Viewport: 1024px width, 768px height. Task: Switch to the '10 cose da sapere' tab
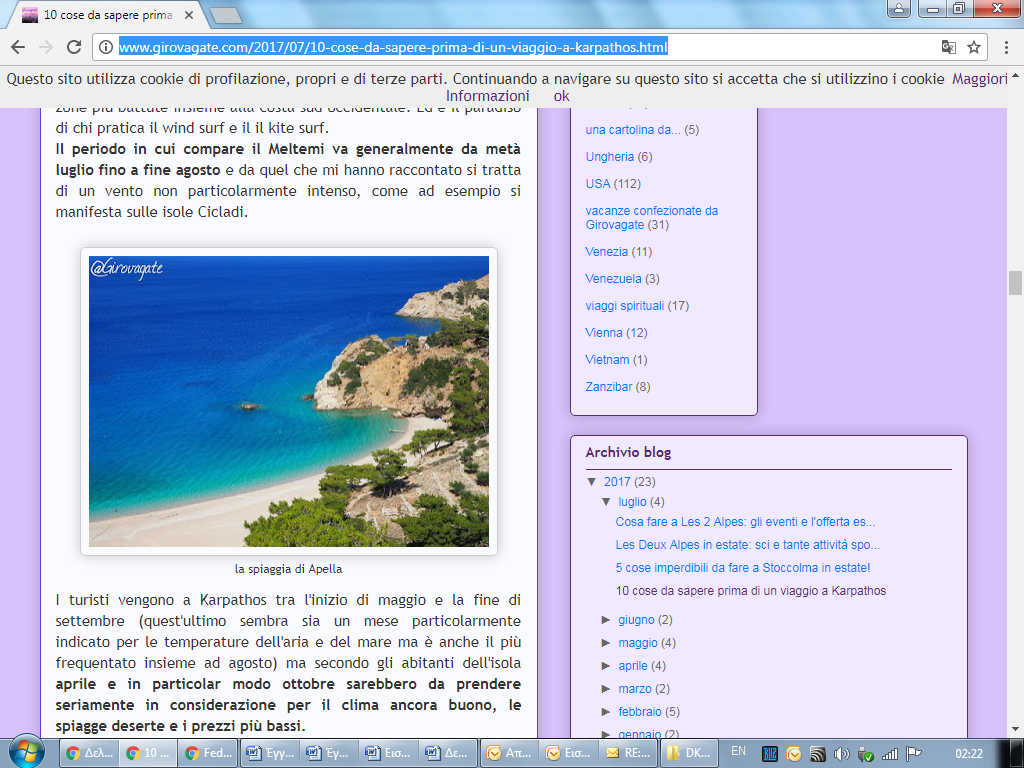pos(110,15)
